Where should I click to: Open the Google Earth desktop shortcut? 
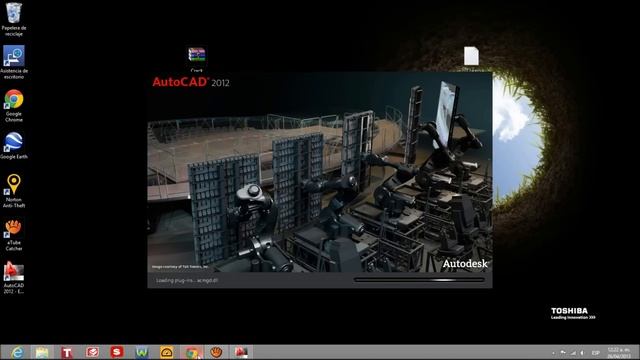tap(13, 145)
